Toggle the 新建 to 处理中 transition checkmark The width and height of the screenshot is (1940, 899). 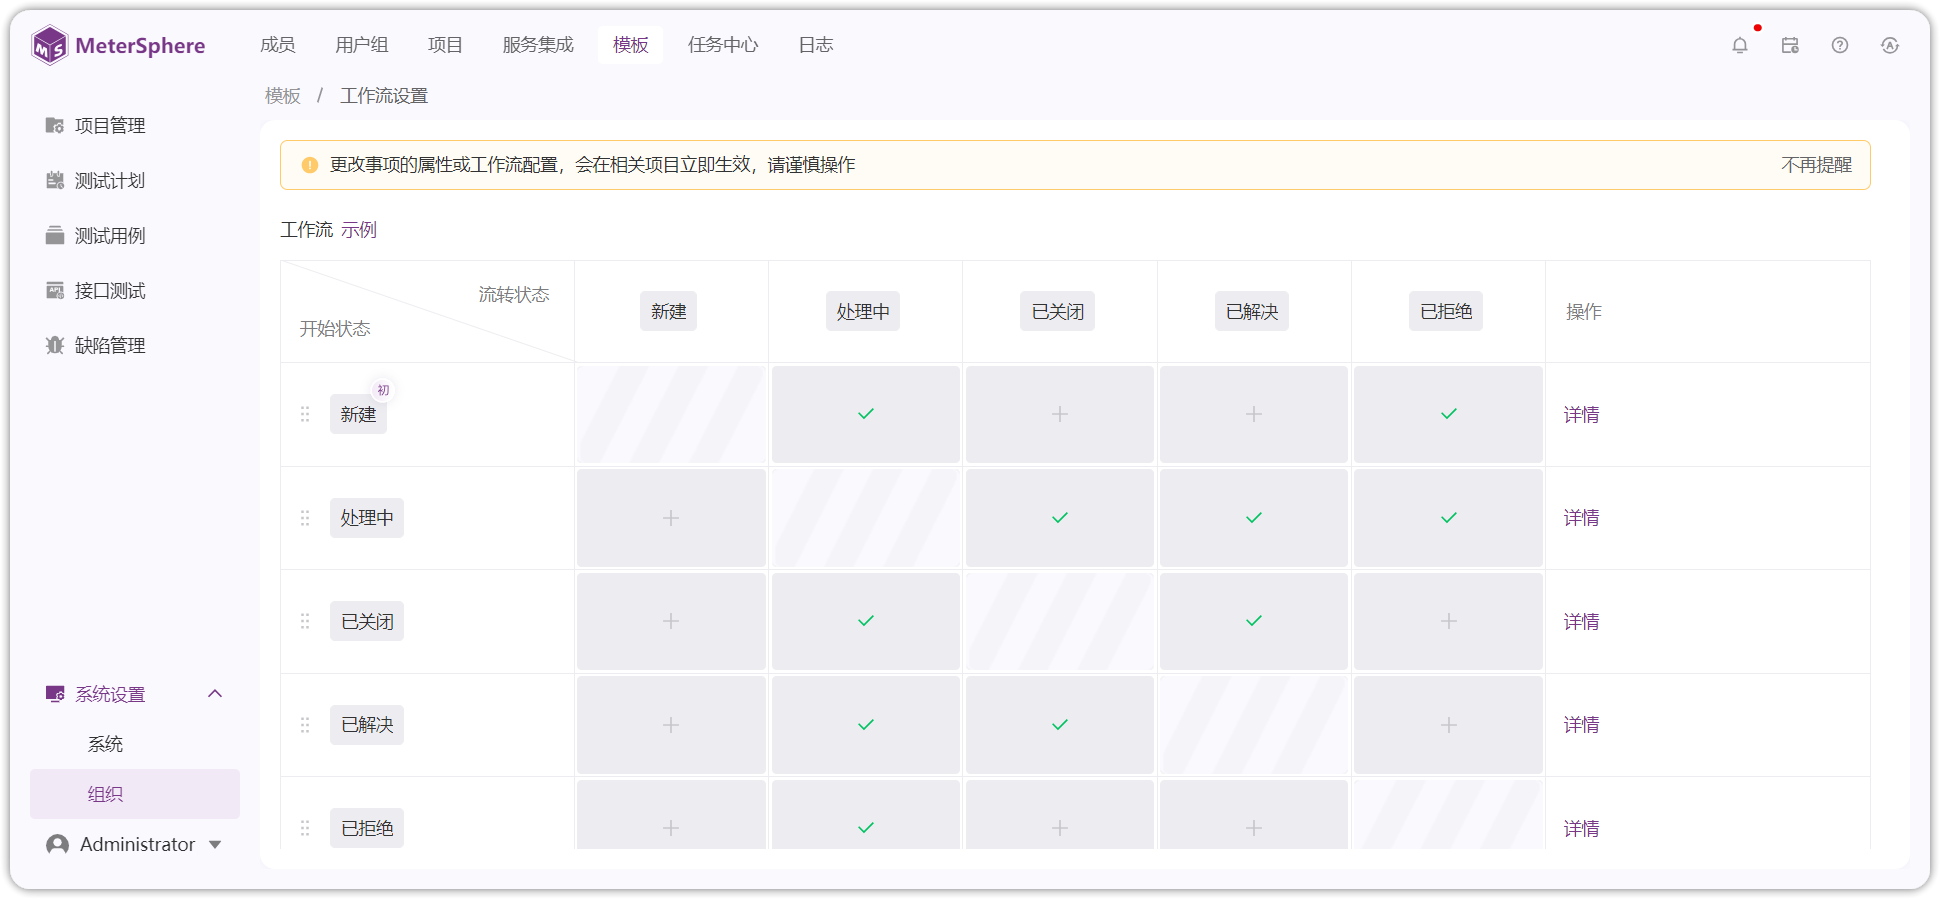click(x=866, y=414)
